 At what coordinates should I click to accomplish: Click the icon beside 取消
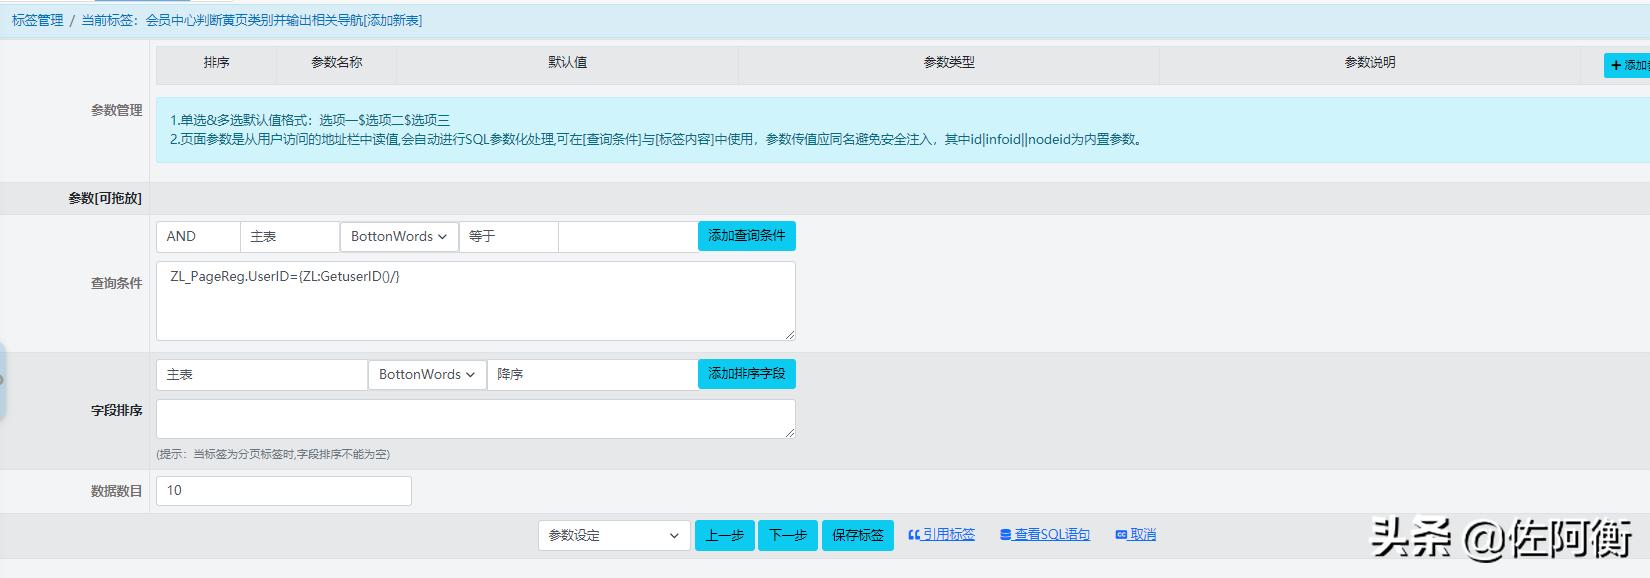[1121, 535]
